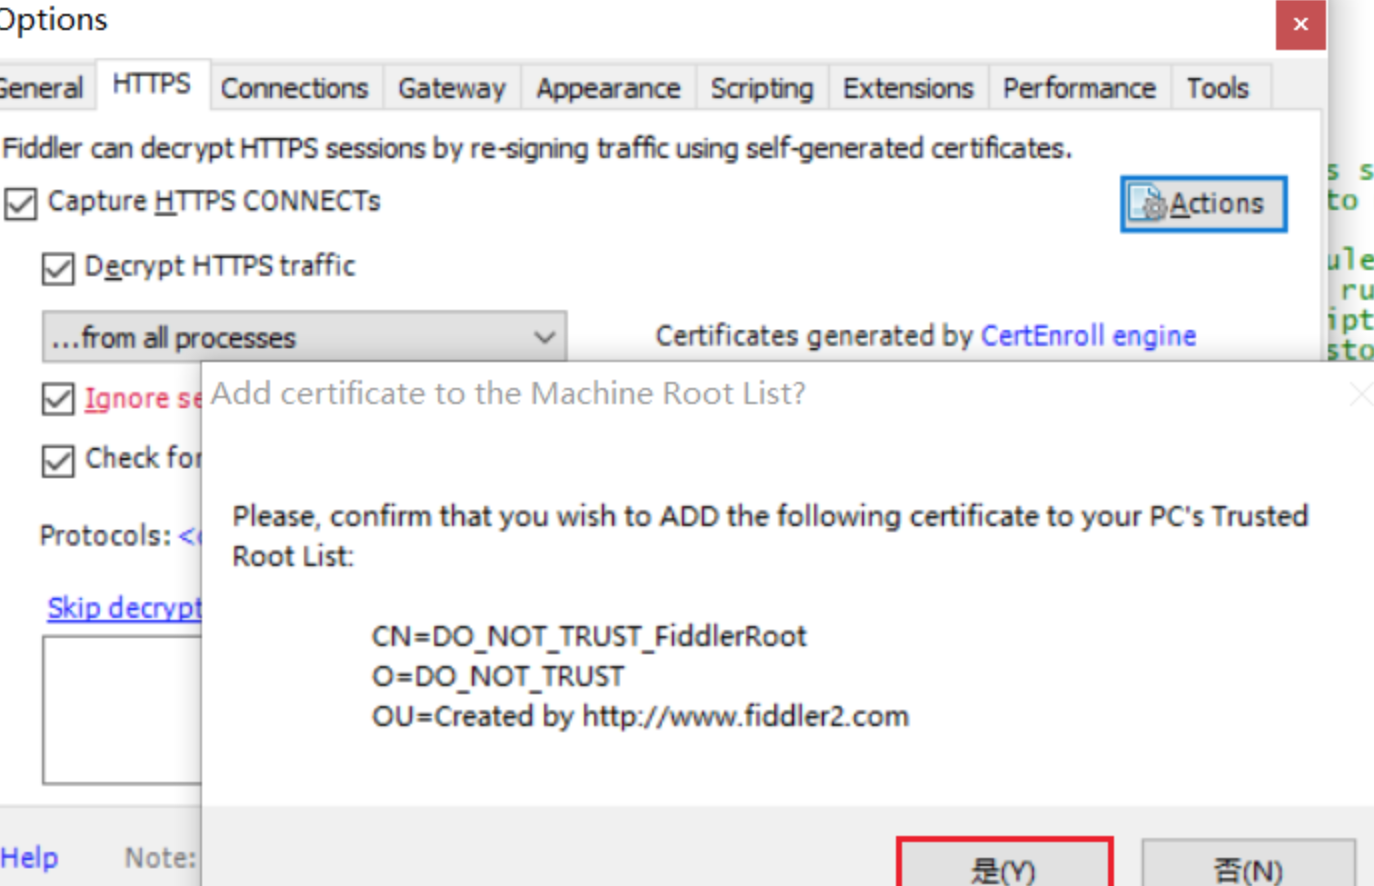This screenshot has height=886, width=1374.
Task: Click the Fiddler can decrypt HTTPS description
Action: coord(537,148)
